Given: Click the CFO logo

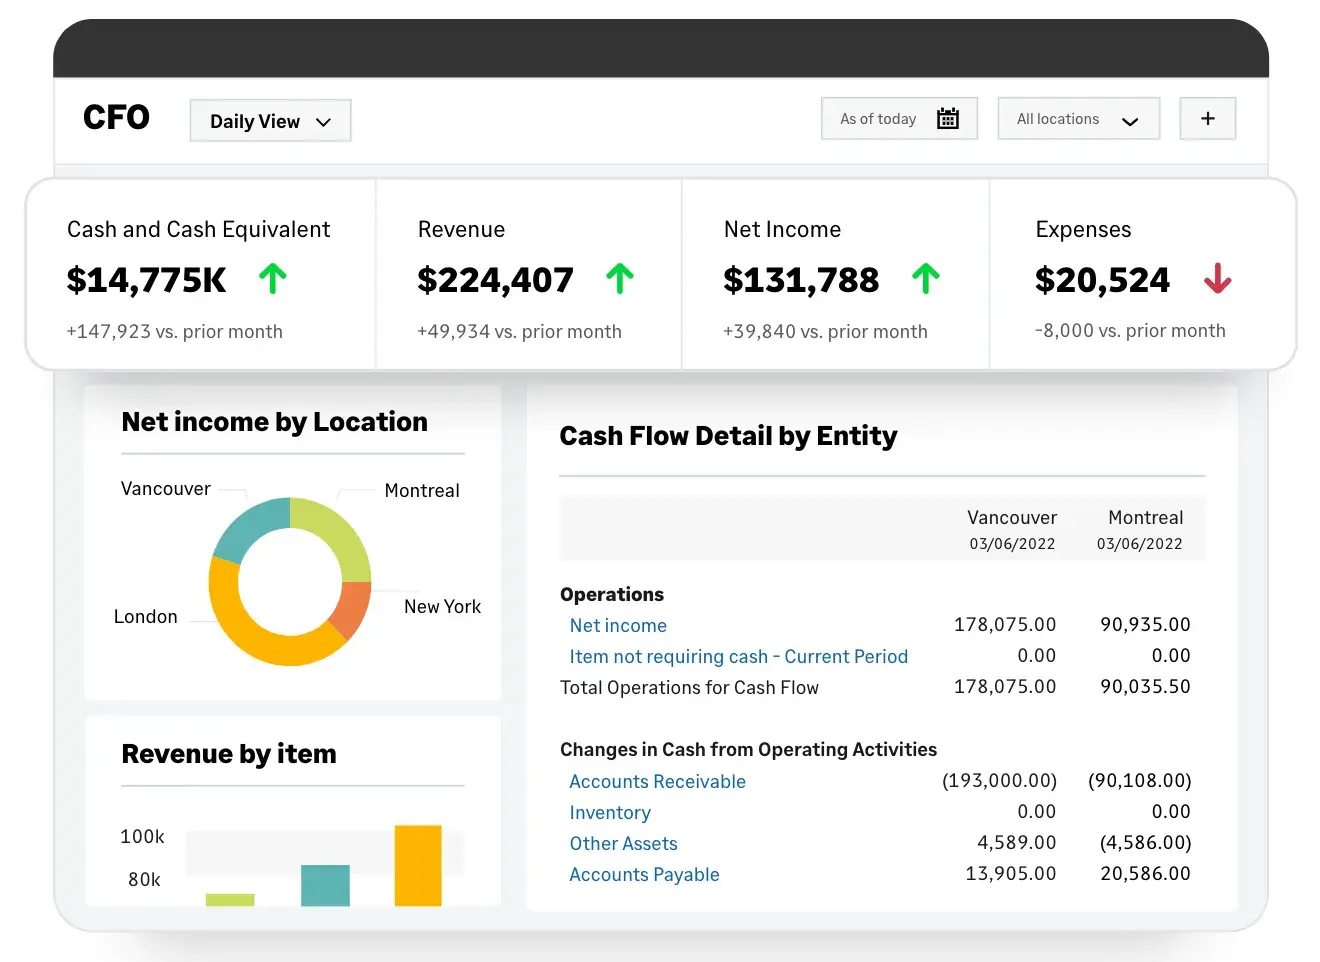Looking at the screenshot, I should tap(116, 118).
